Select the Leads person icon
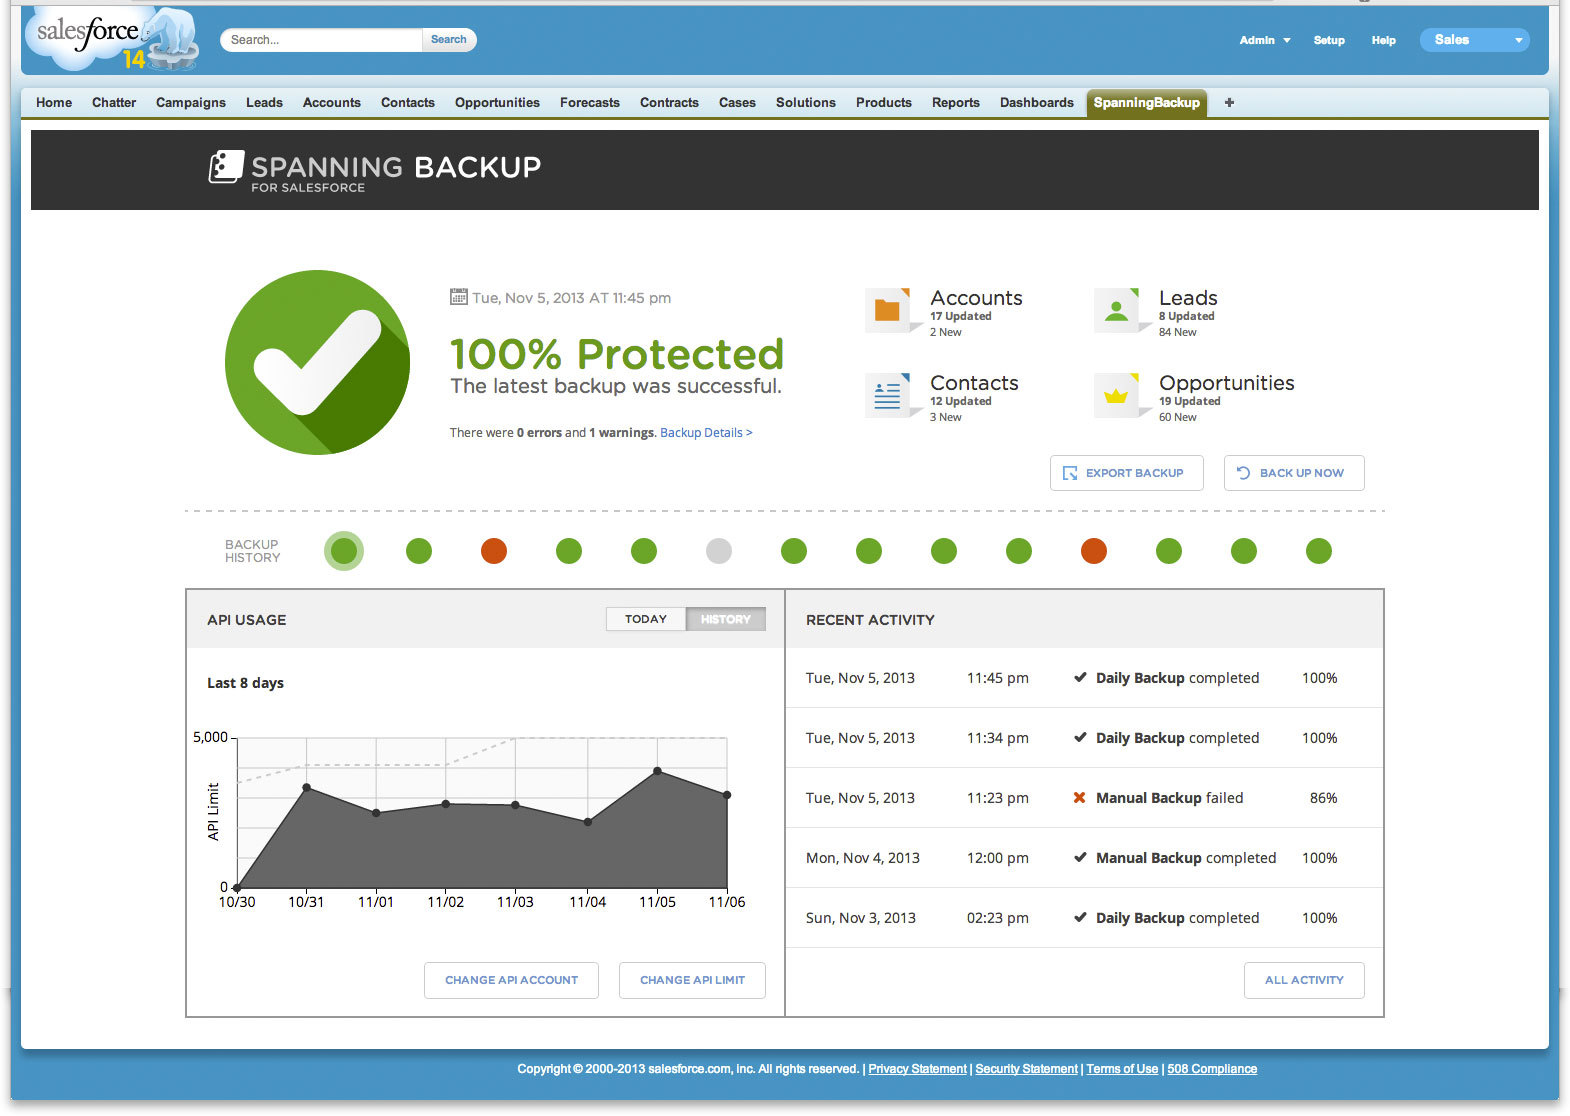The height and width of the screenshot is (1116, 1570). click(x=1117, y=310)
